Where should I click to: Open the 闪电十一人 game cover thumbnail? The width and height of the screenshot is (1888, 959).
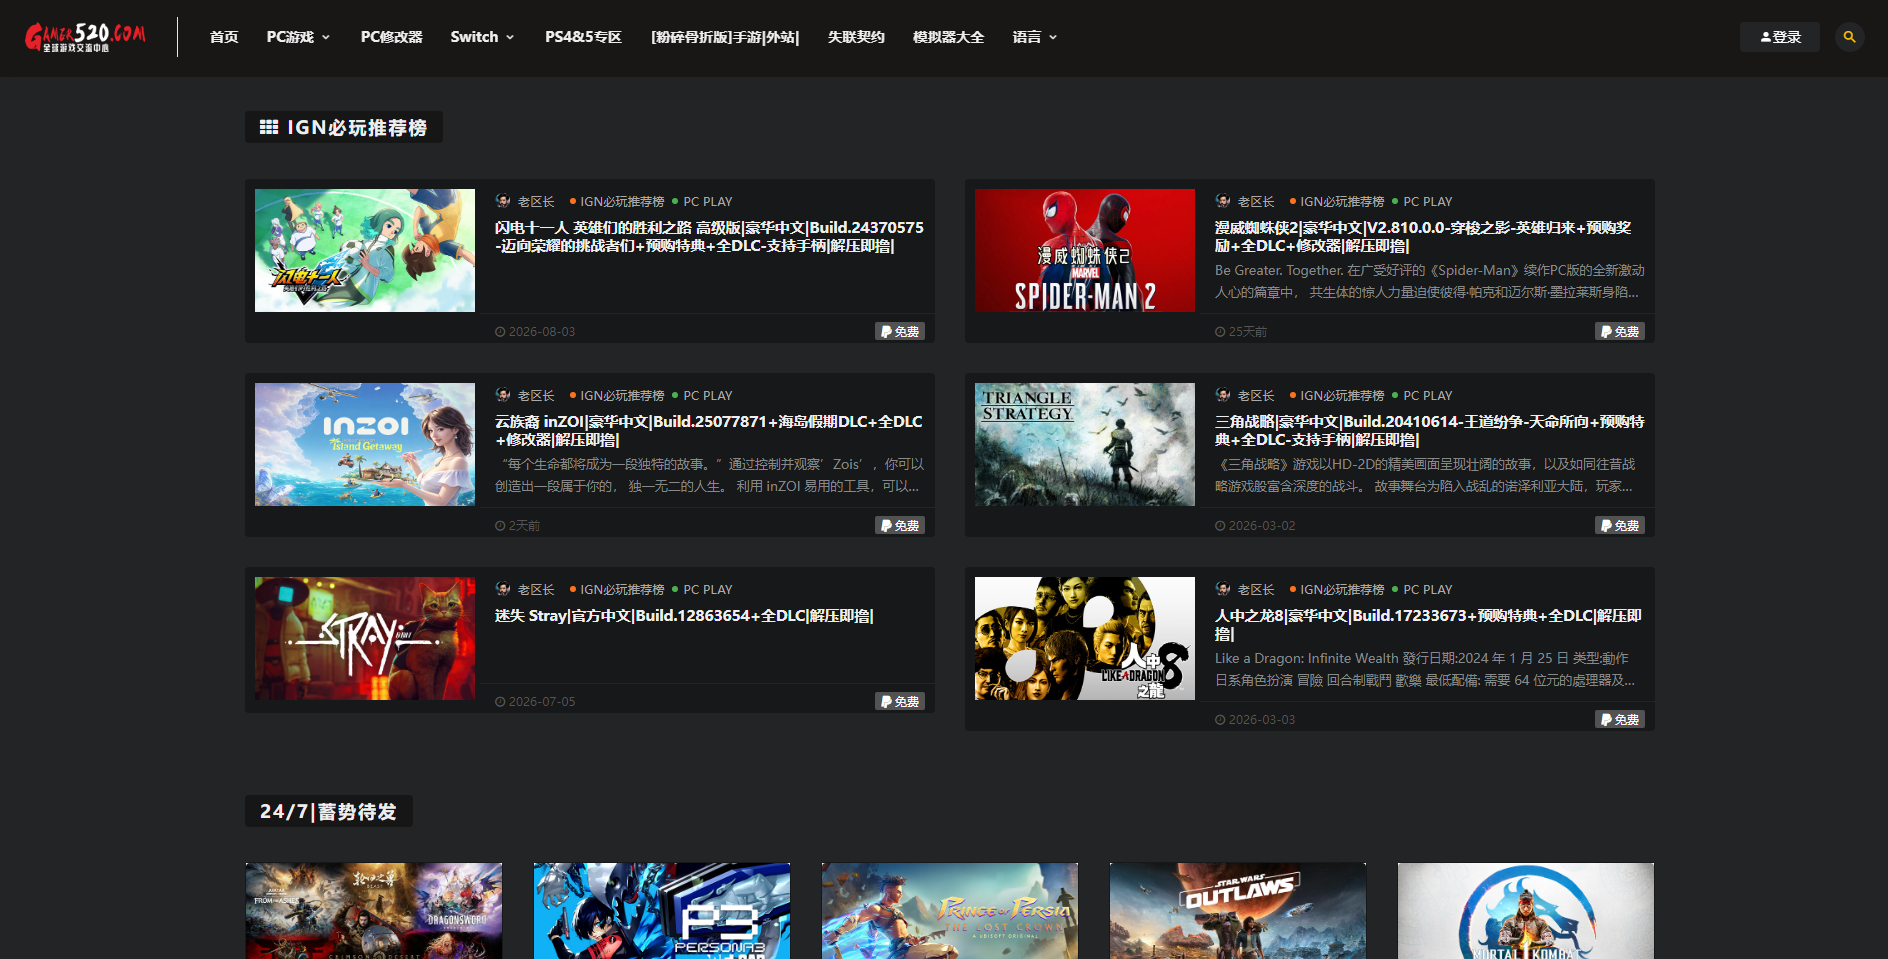365,250
